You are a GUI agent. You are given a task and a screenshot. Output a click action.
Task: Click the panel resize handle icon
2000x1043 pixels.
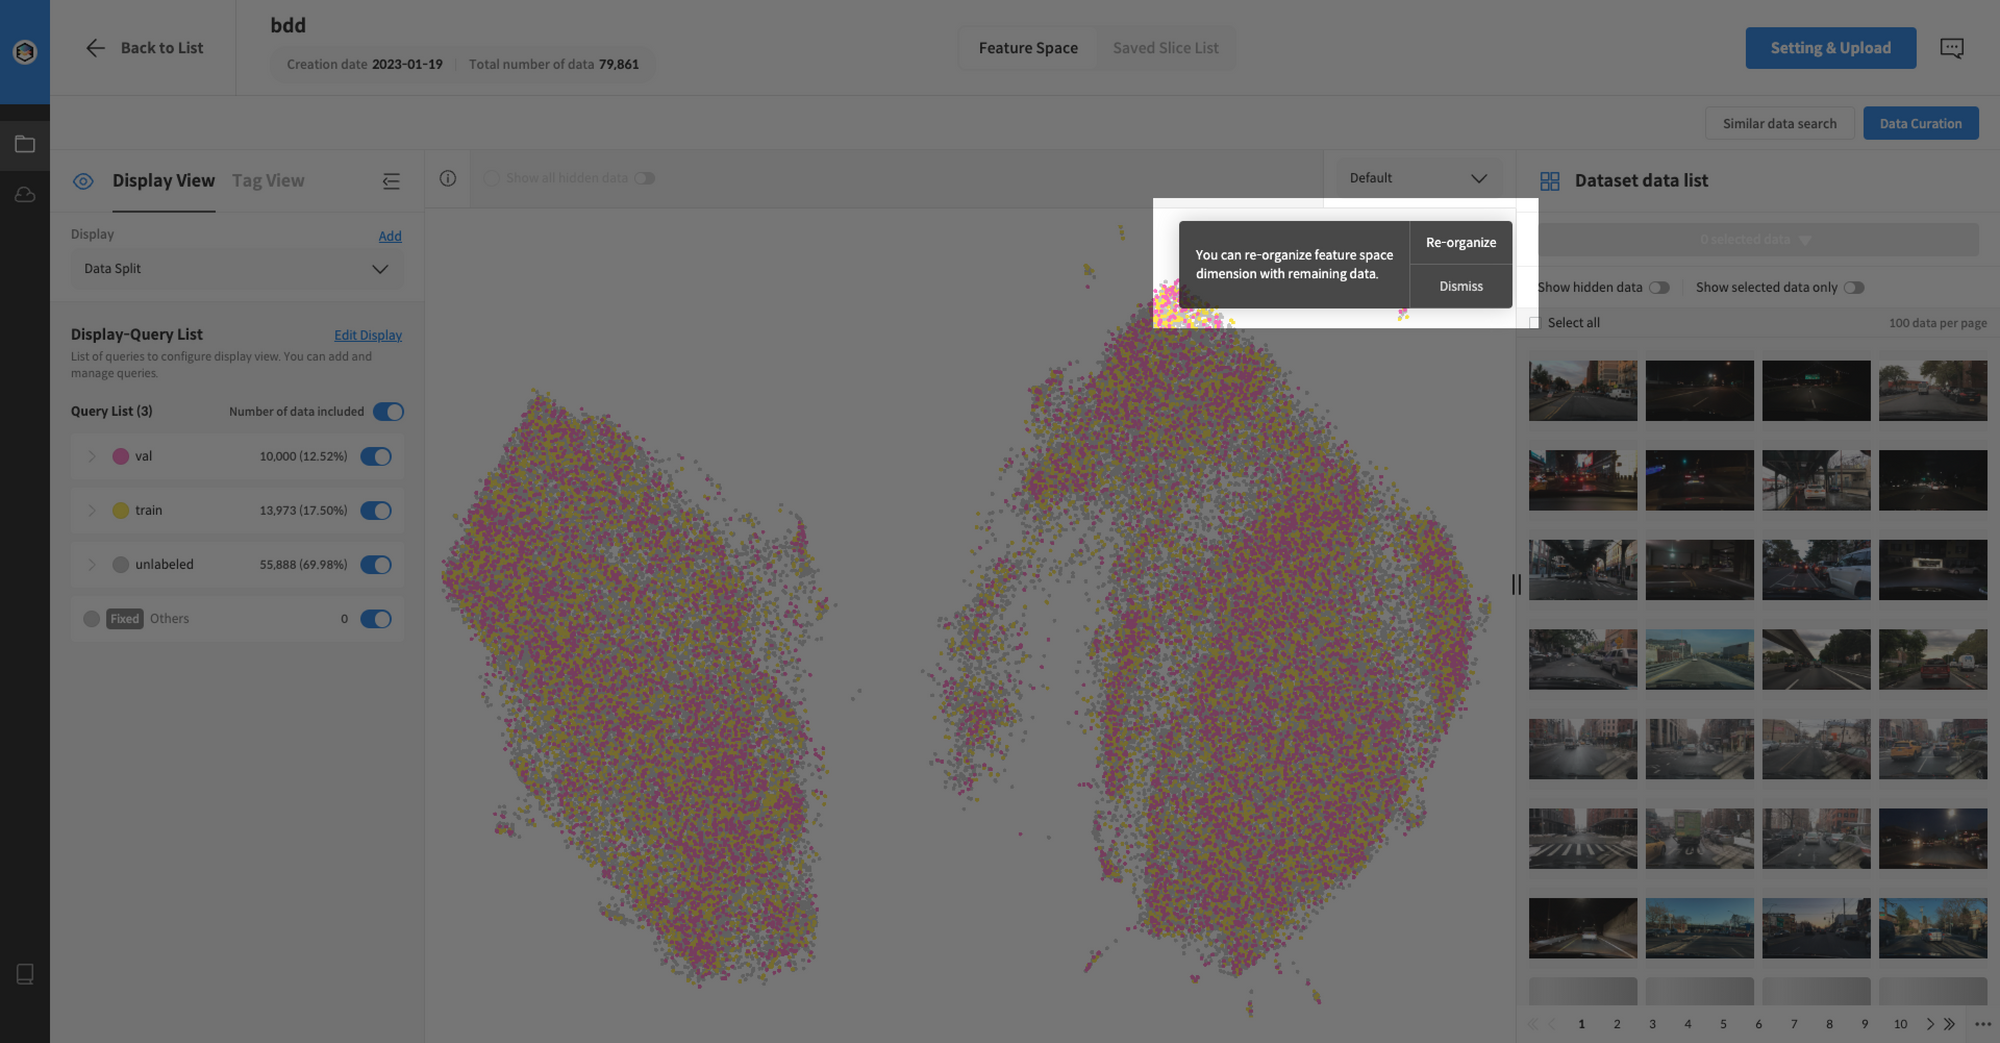pos(1516,584)
